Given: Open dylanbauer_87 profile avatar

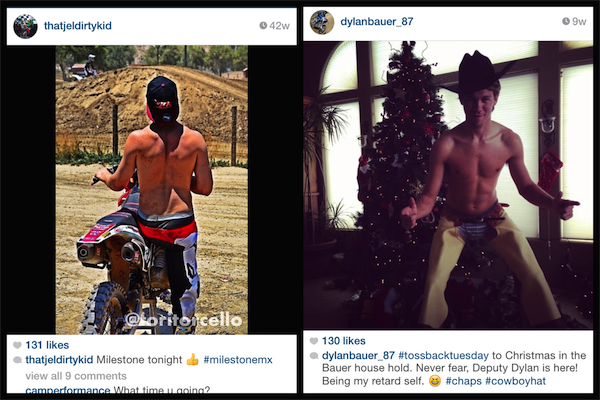Looking at the screenshot, I should click(322, 22).
